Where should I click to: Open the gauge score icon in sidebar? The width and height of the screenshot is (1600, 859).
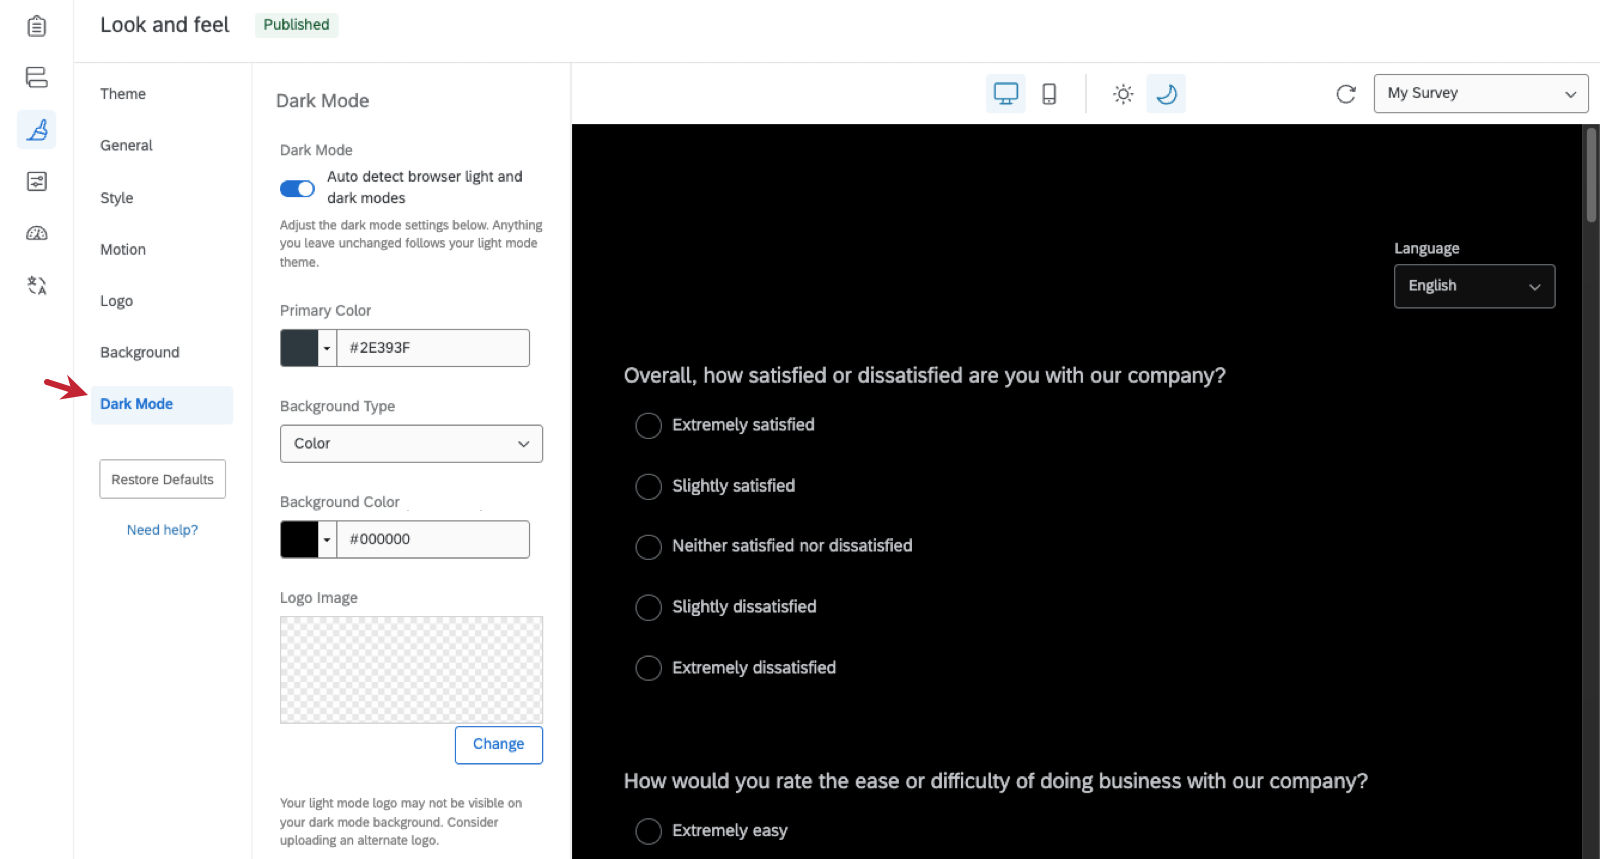point(37,233)
